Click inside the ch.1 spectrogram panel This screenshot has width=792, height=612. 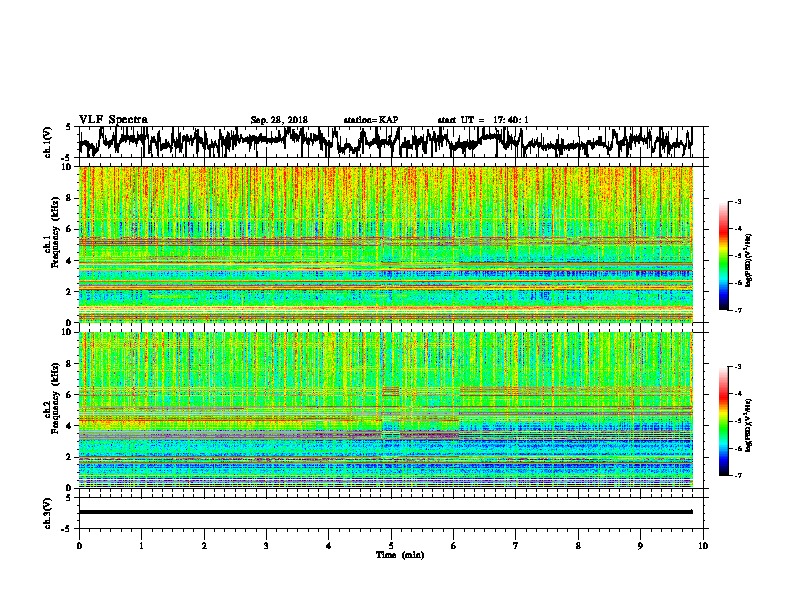386,244
